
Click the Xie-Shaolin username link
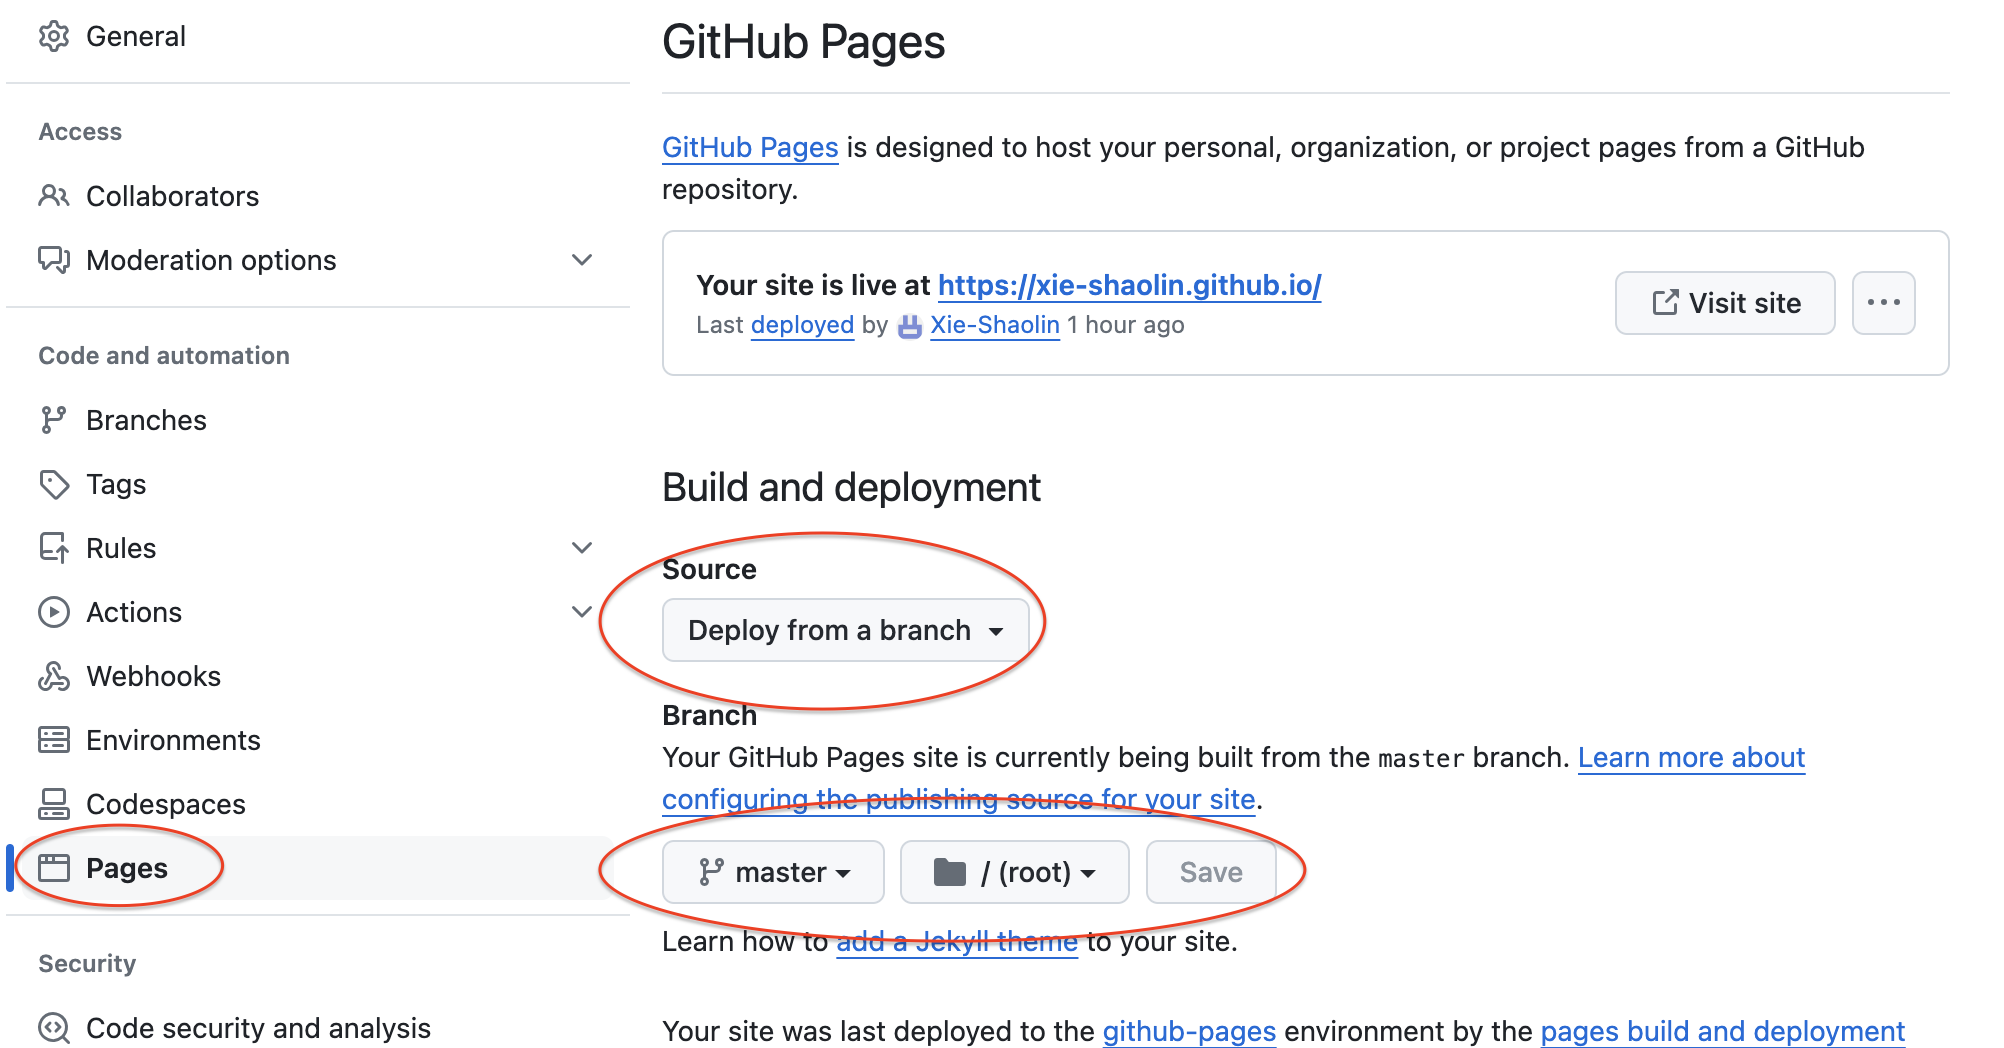[x=995, y=325]
